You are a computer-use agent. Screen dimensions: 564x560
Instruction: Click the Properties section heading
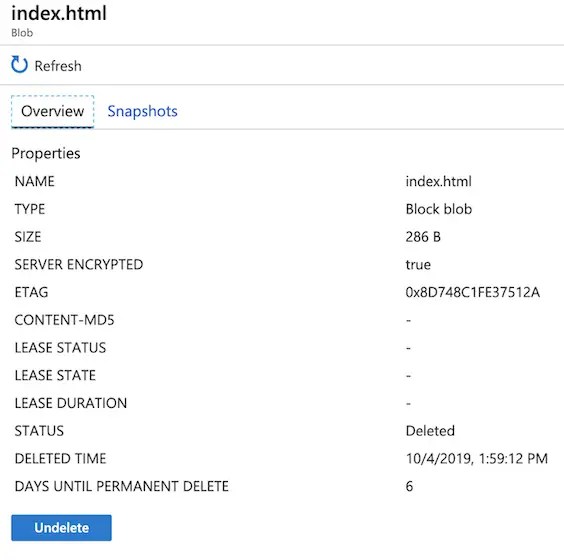click(x=46, y=154)
